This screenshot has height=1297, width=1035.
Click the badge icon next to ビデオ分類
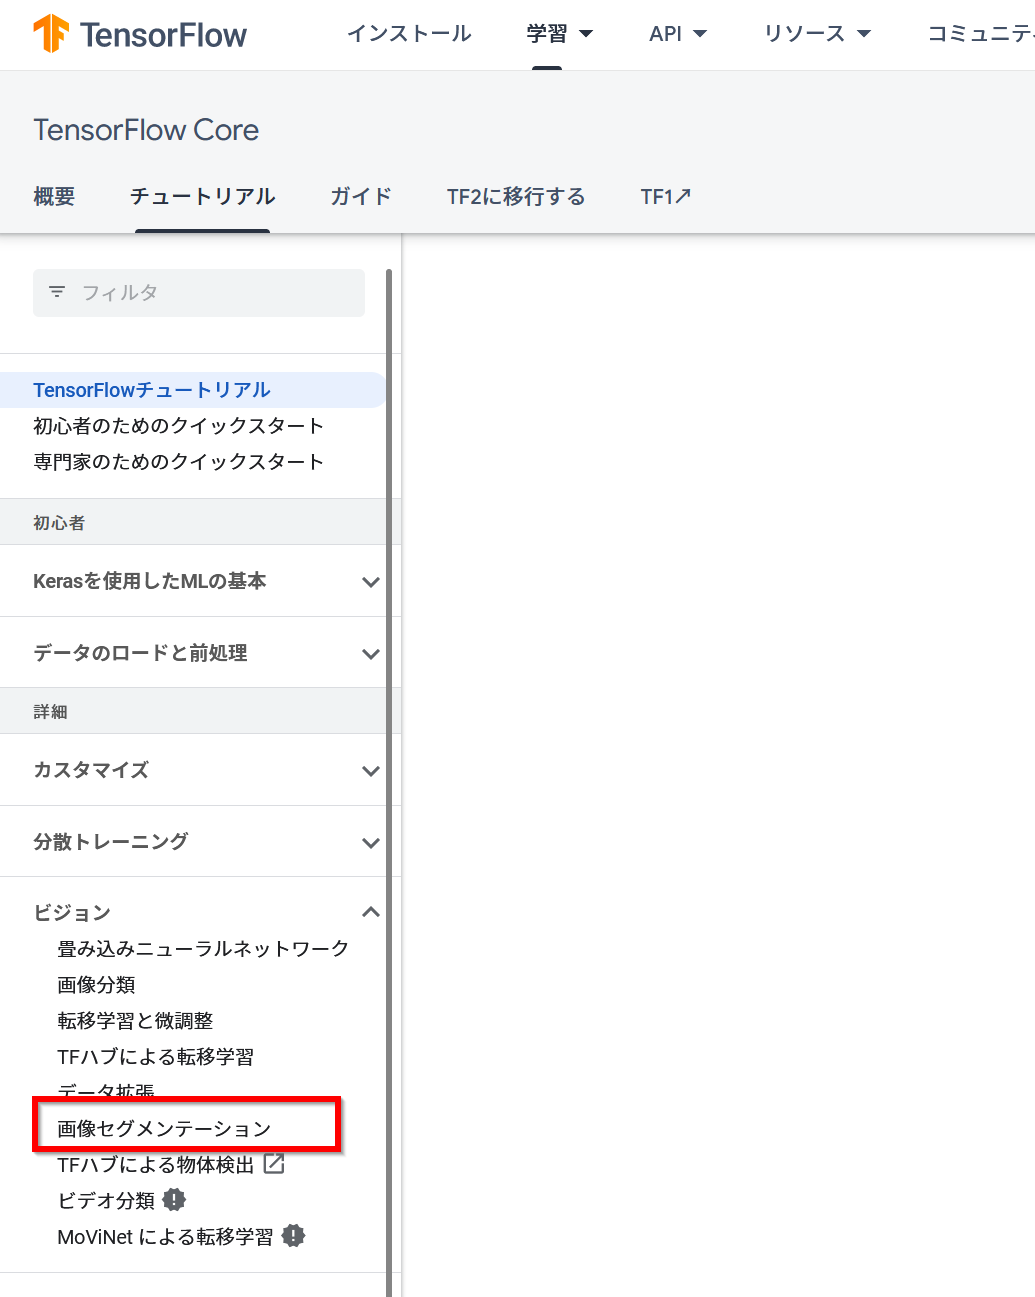click(x=174, y=1200)
